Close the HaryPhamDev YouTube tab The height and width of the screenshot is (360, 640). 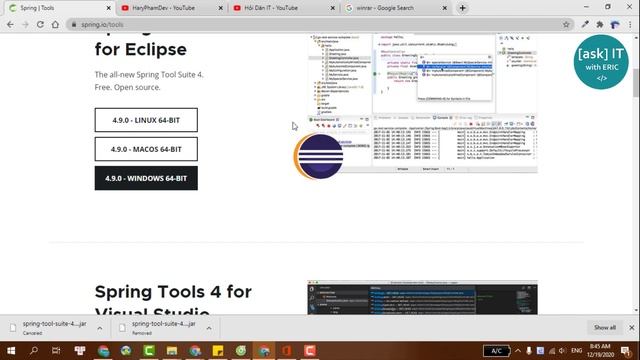point(220,8)
